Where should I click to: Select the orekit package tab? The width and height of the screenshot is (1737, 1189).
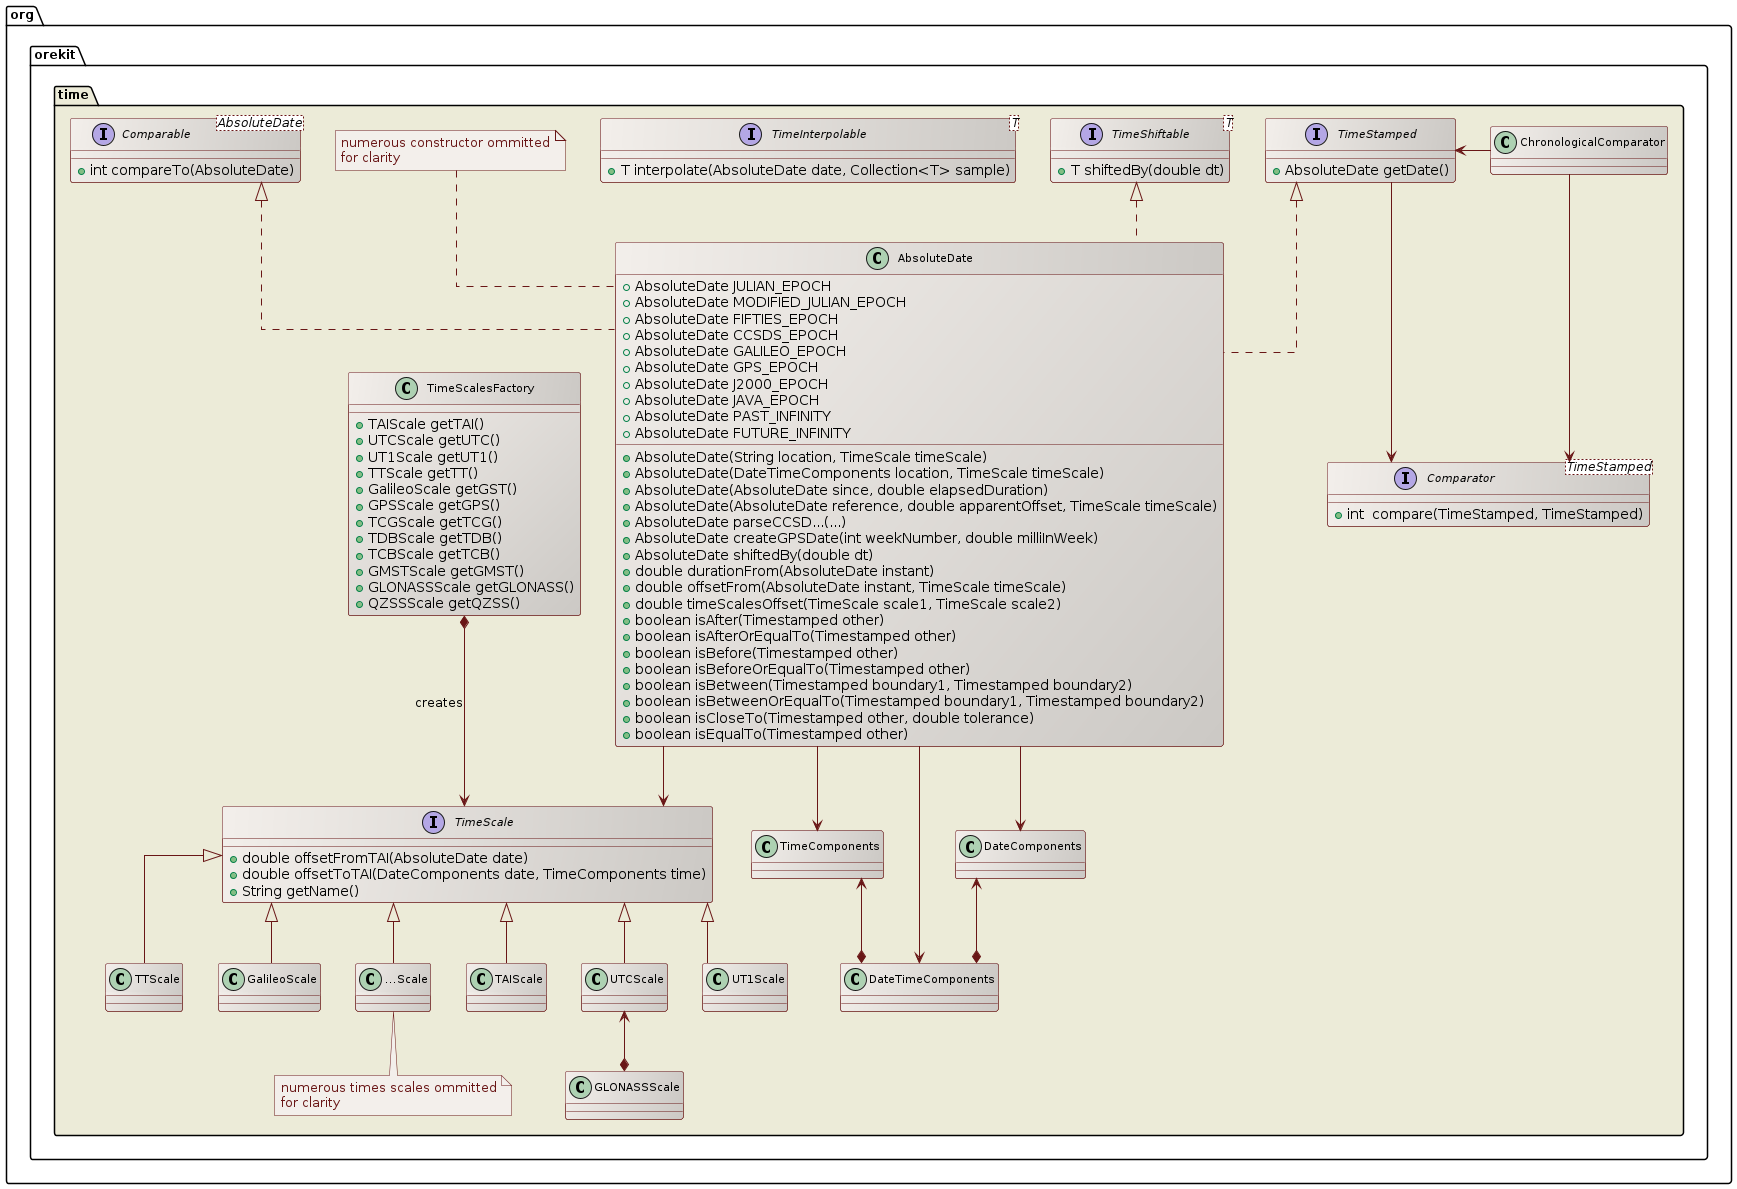[x=54, y=55]
